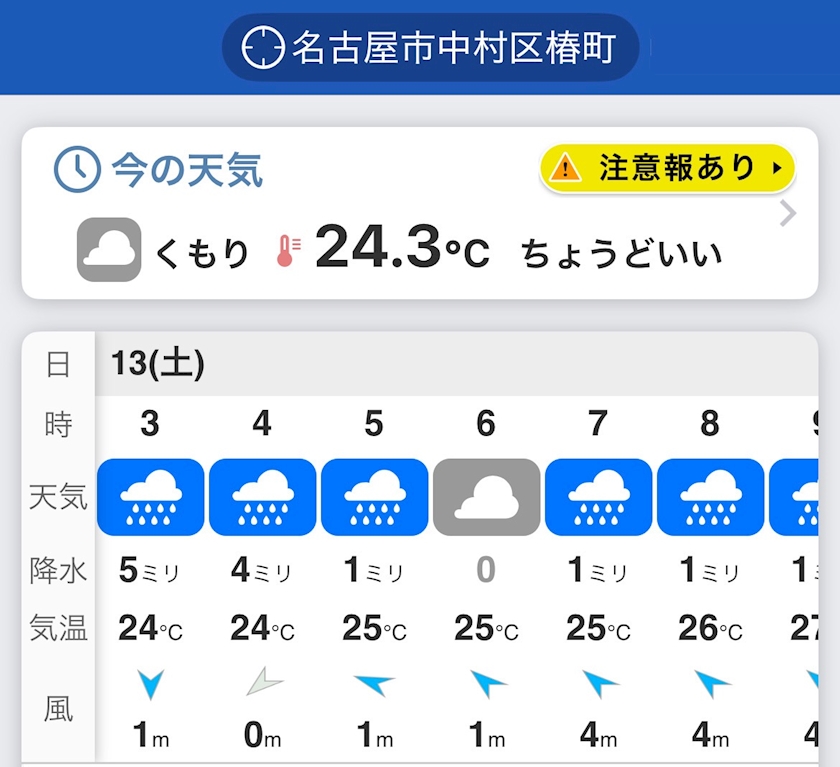Tap the rain icon at 7 o'clock
The width and height of the screenshot is (840, 767).
coord(598,497)
